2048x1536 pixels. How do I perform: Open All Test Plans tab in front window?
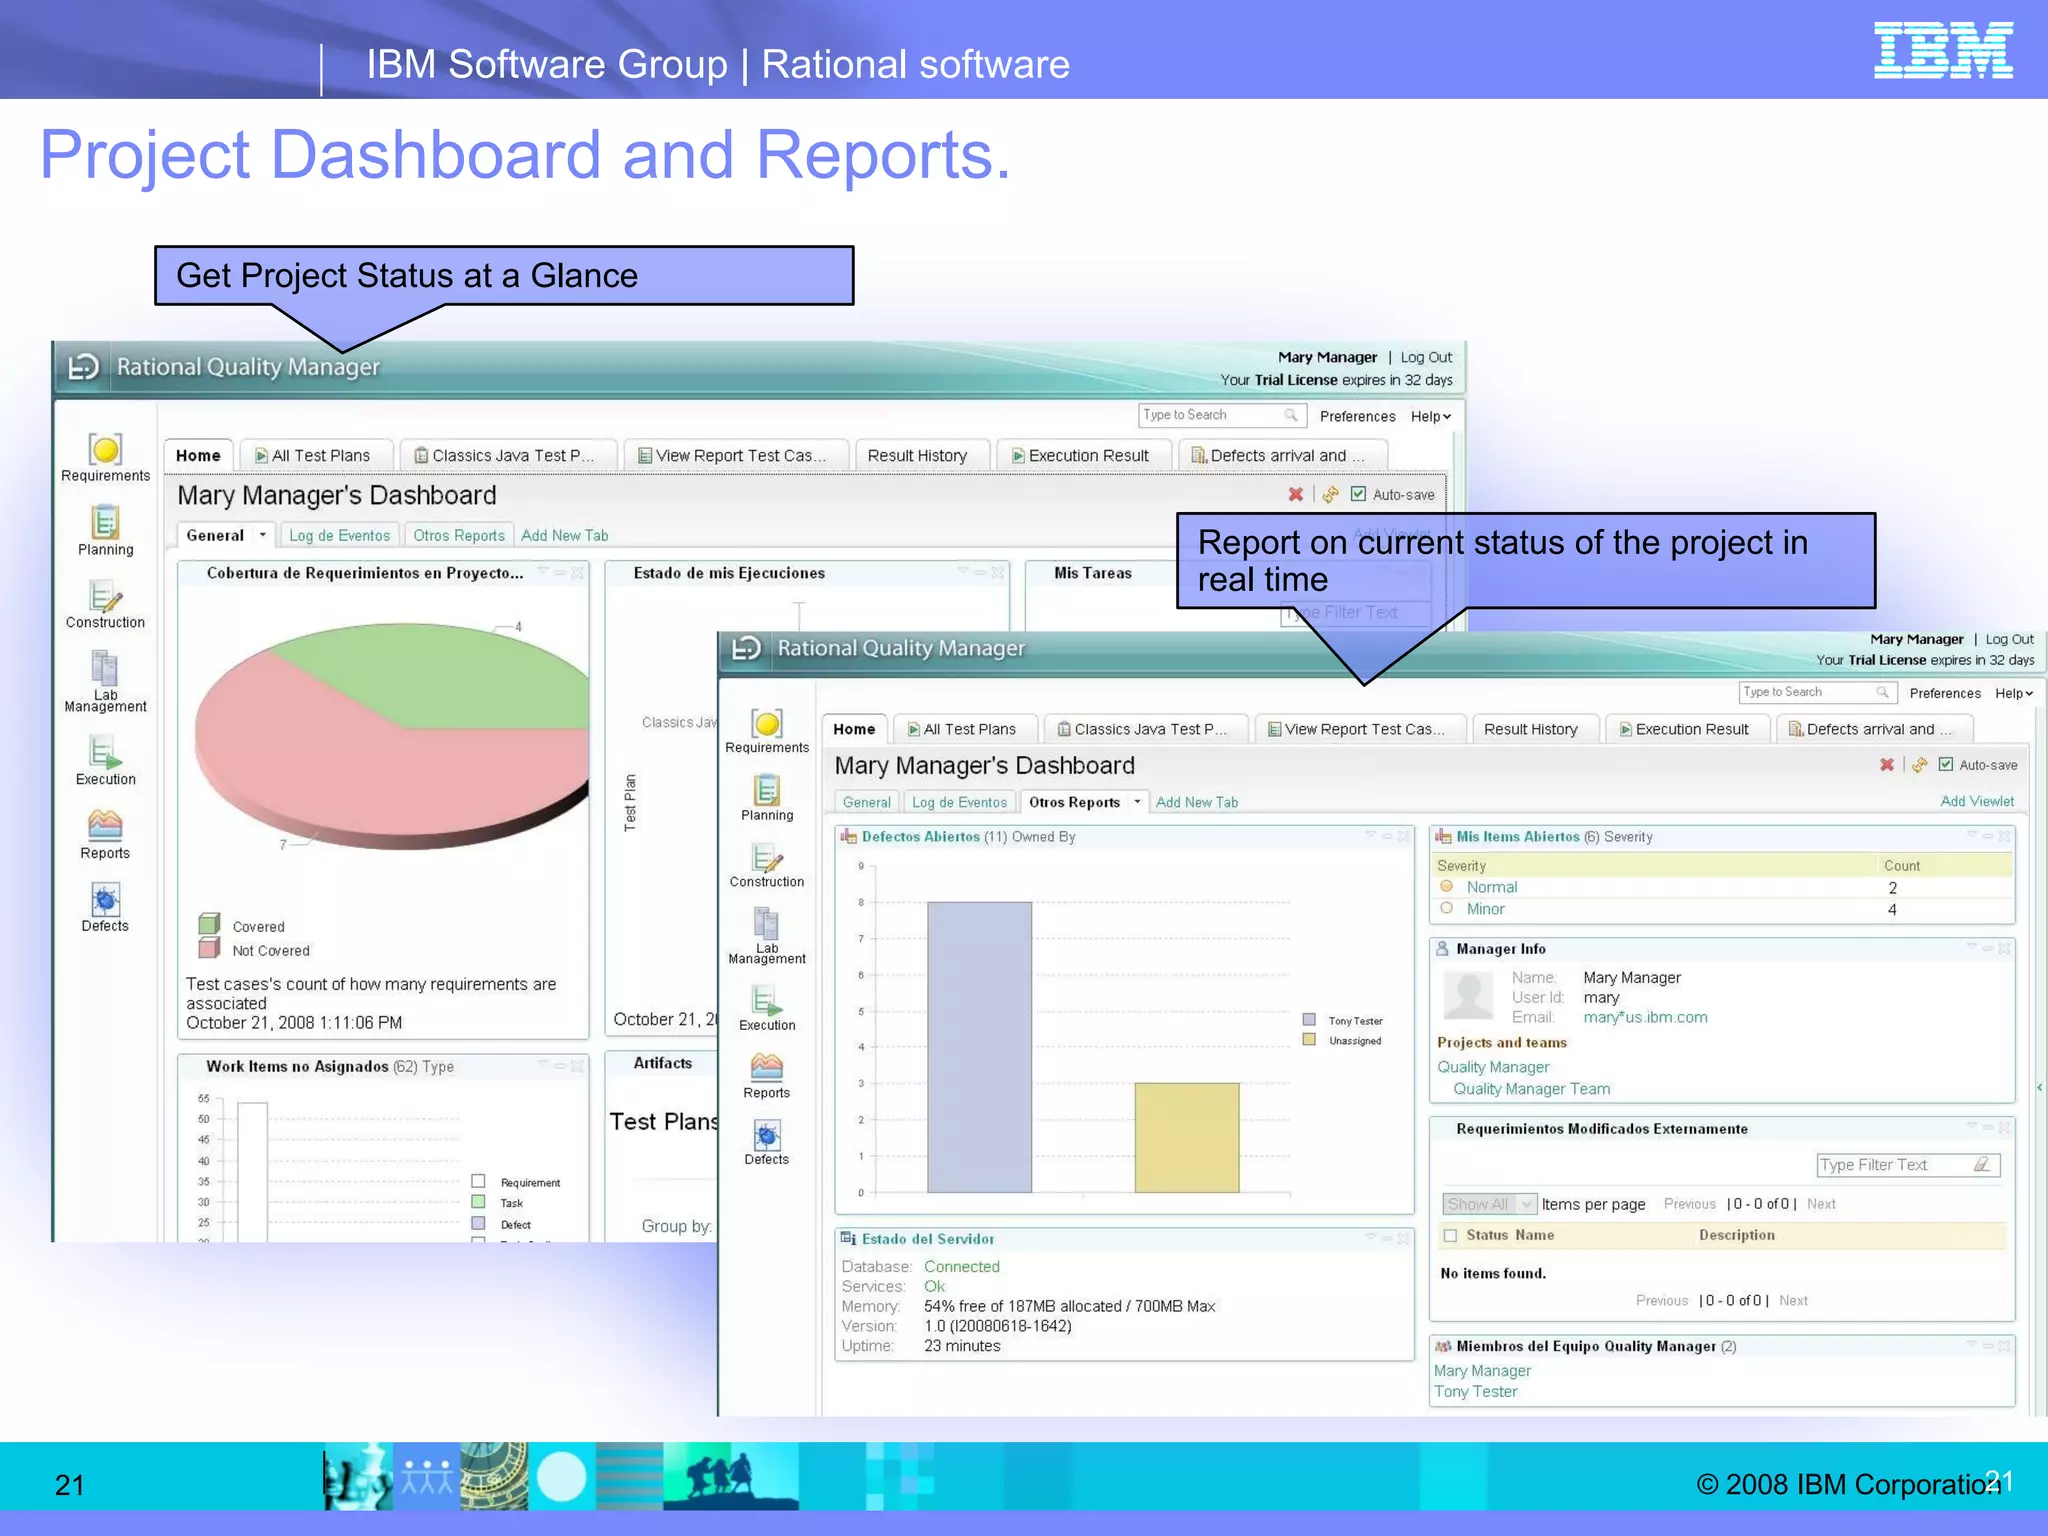963,729
